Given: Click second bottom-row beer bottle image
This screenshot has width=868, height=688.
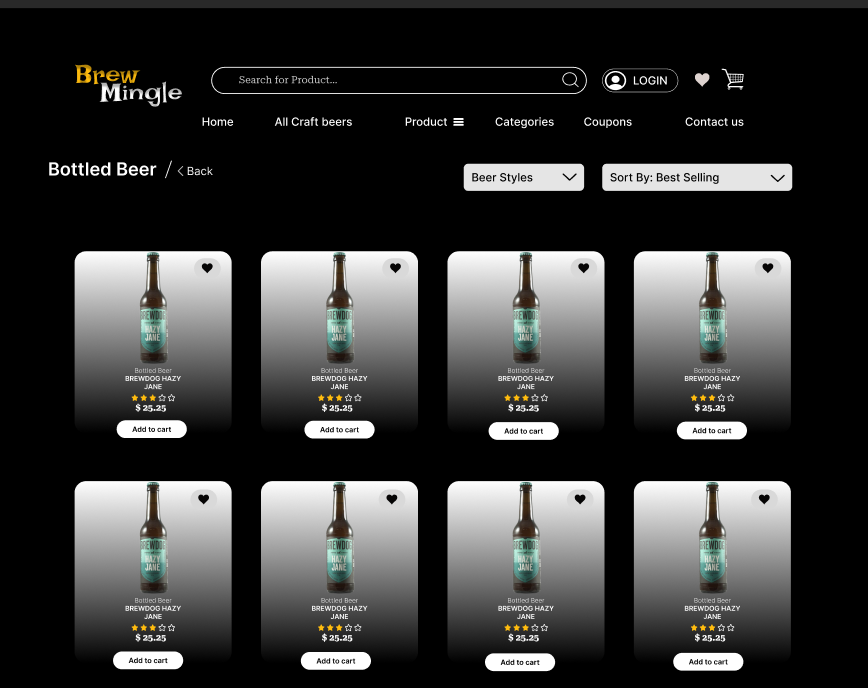Looking at the screenshot, I should (339, 537).
